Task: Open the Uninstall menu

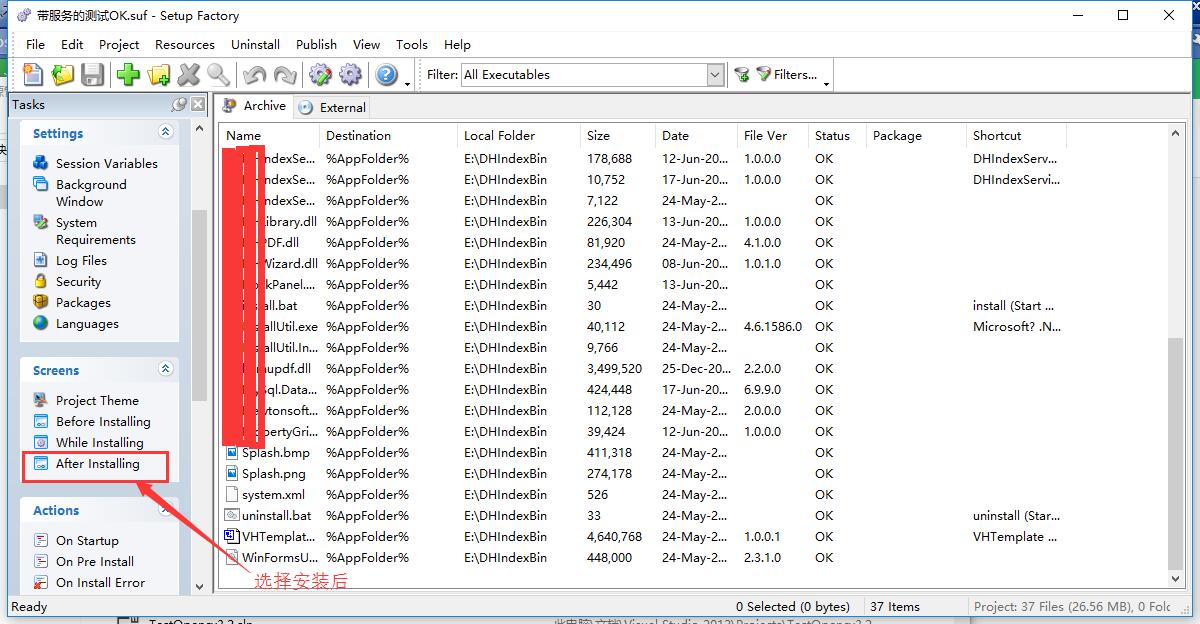Action: coord(255,44)
